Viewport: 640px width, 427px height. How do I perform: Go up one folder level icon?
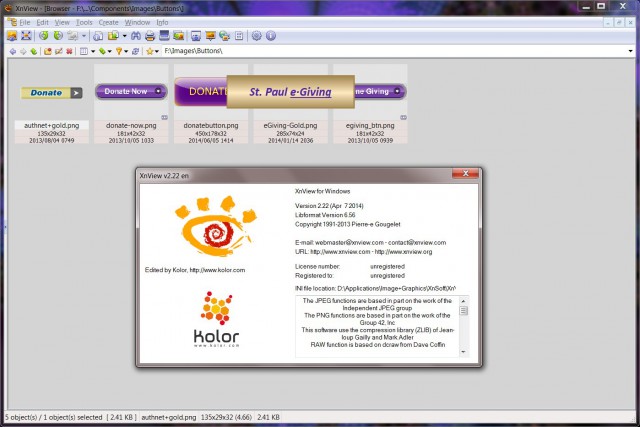[33, 51]
